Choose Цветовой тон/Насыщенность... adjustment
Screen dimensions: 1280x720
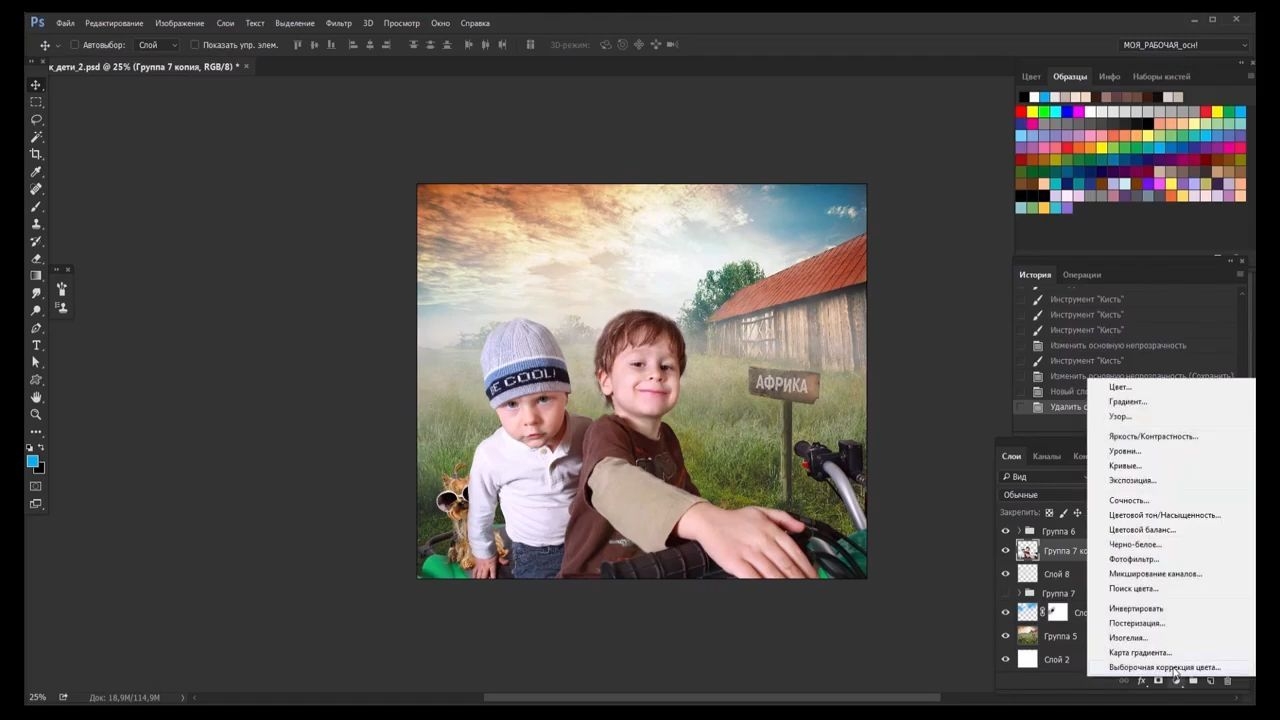click(1165, 515)
